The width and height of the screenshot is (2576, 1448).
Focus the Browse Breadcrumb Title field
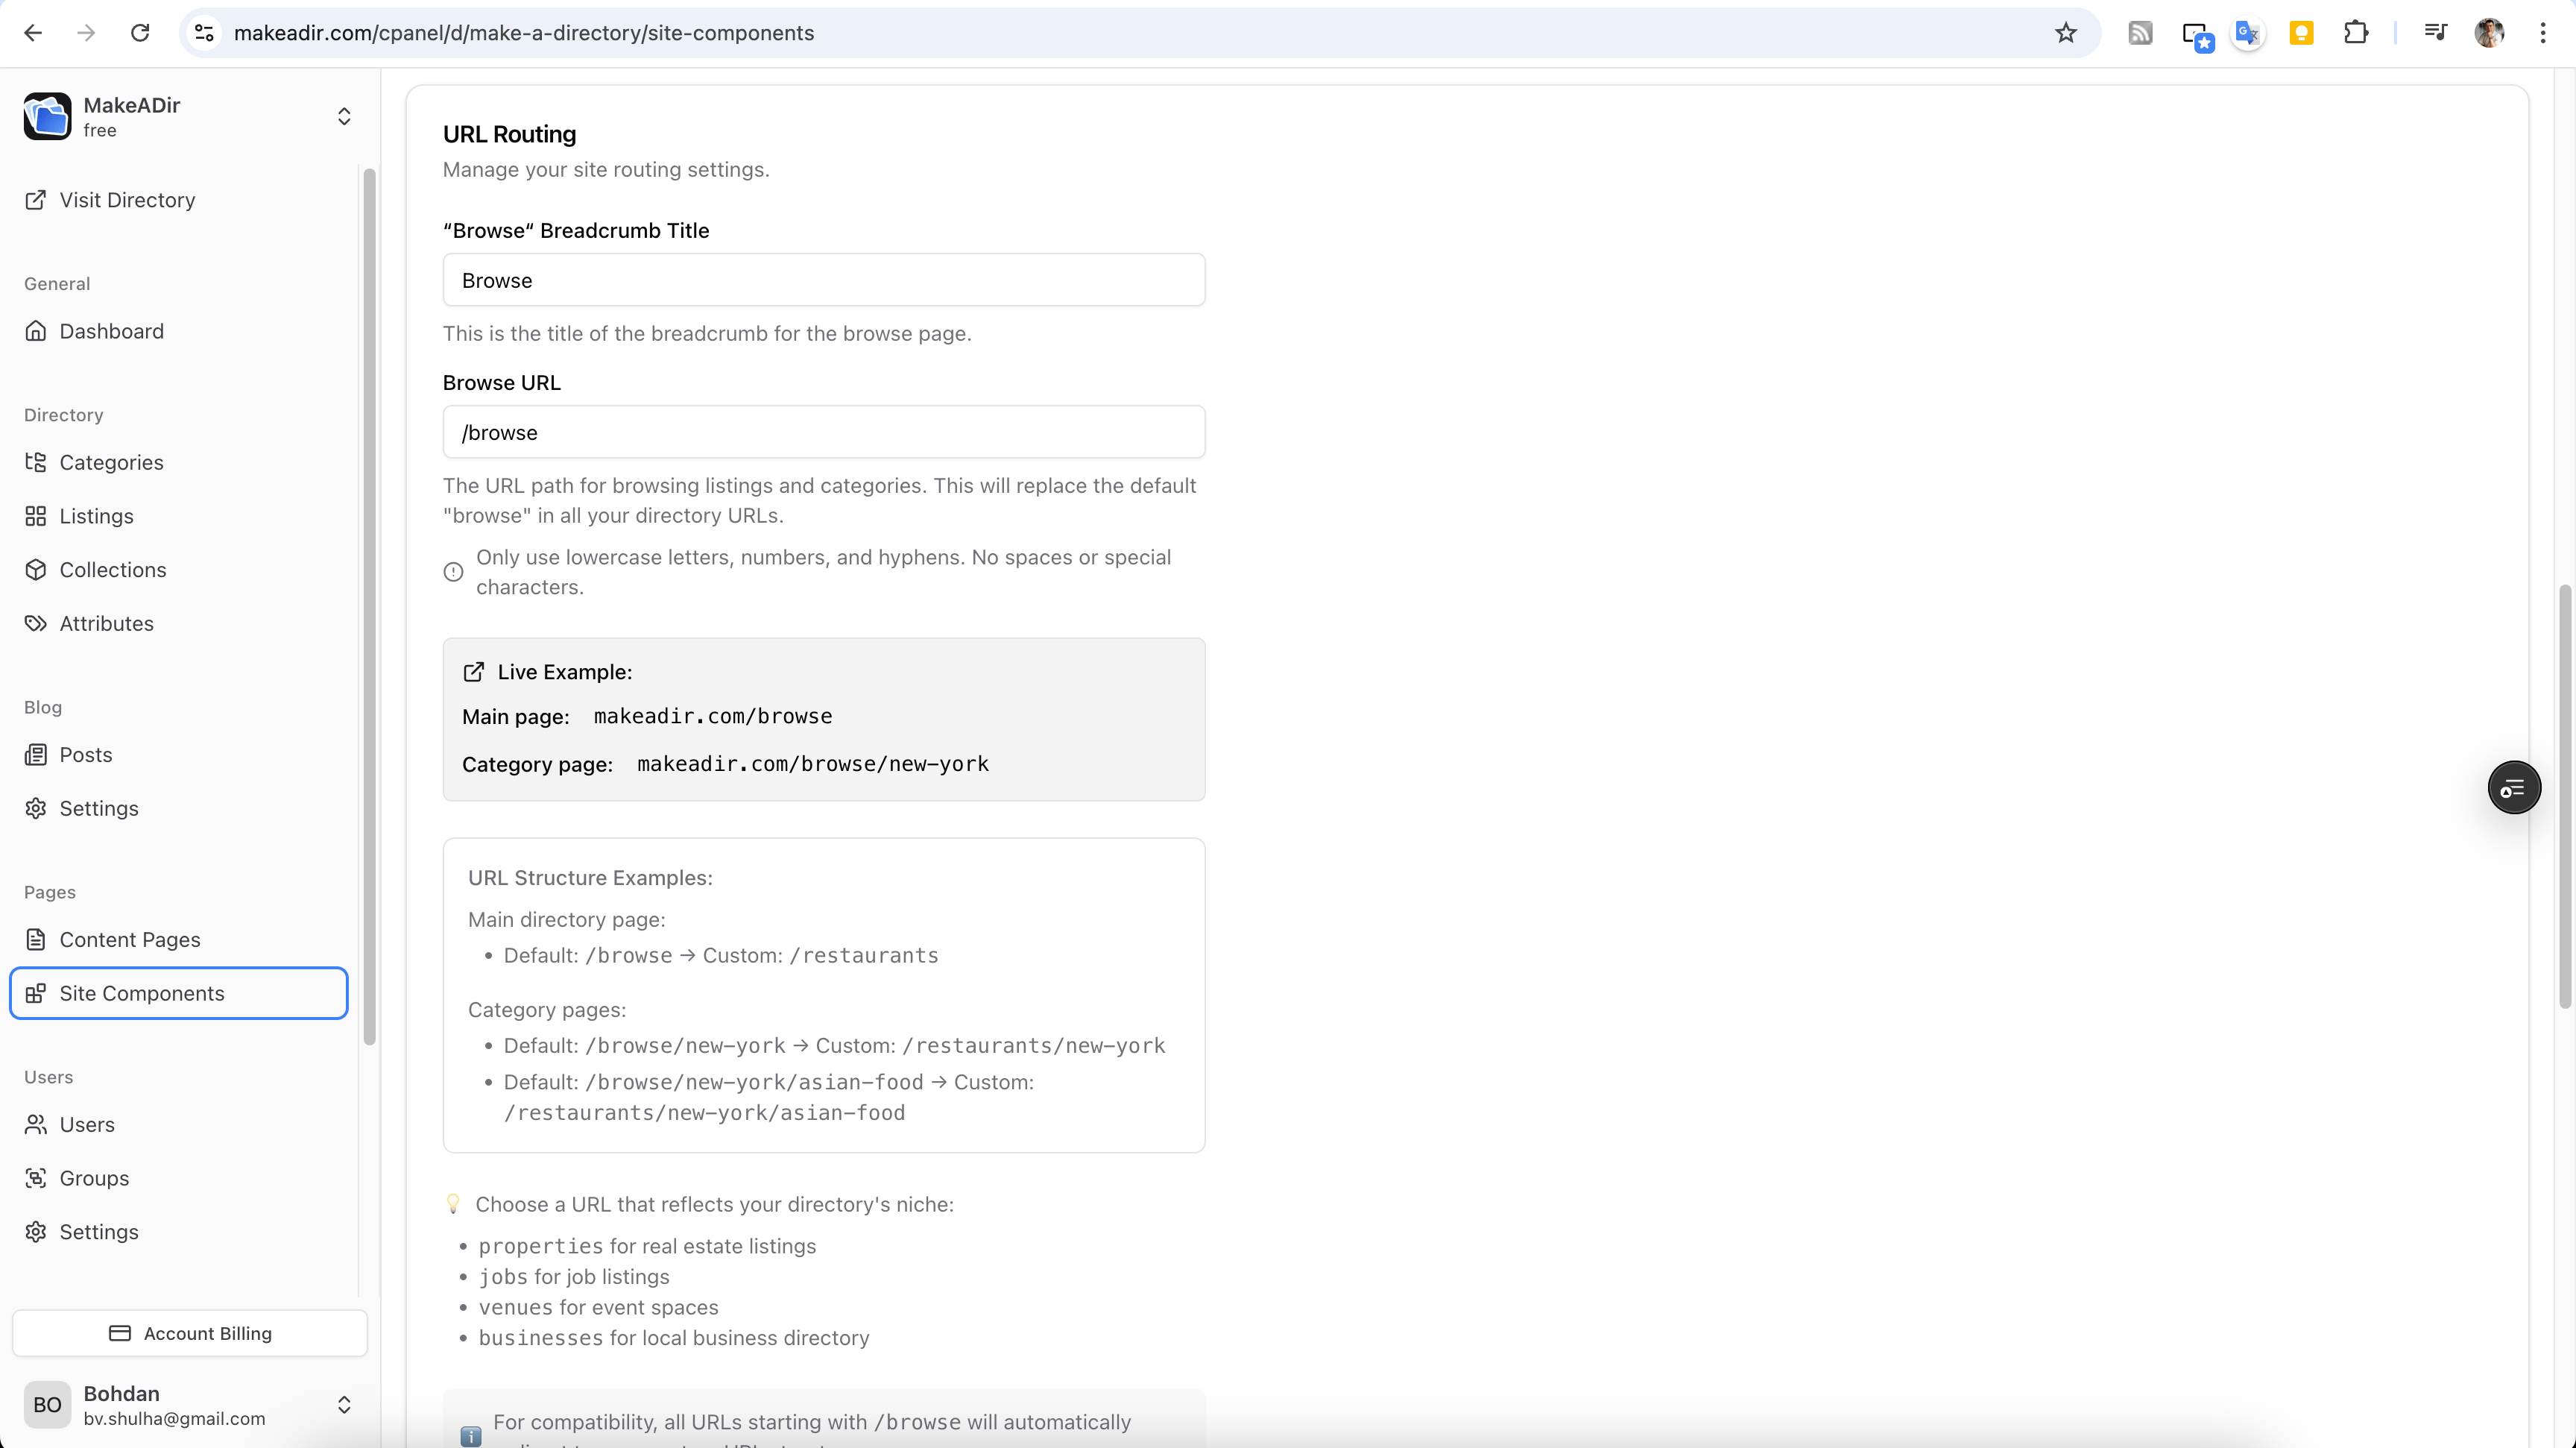pos(823,280)
